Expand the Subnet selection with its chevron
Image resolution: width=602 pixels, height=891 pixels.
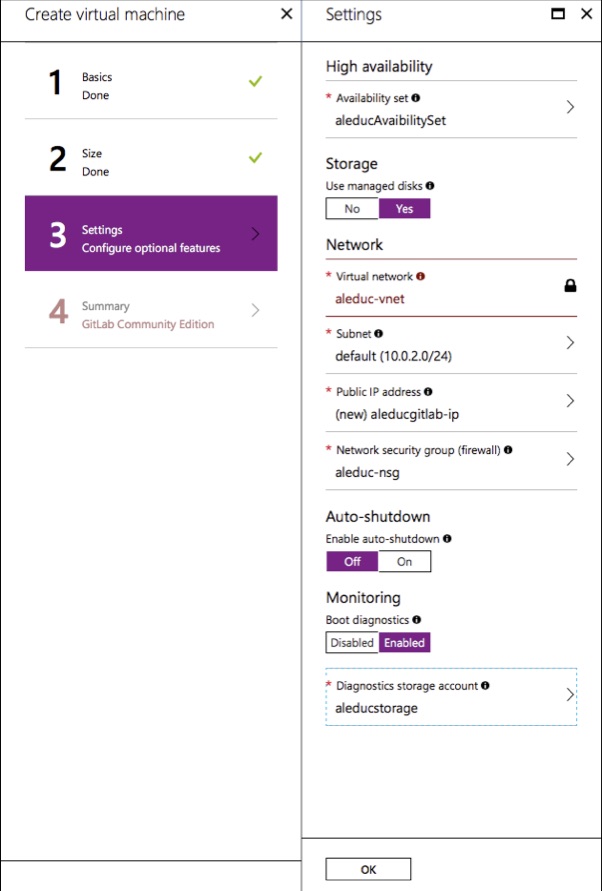(x=570, y=343)
